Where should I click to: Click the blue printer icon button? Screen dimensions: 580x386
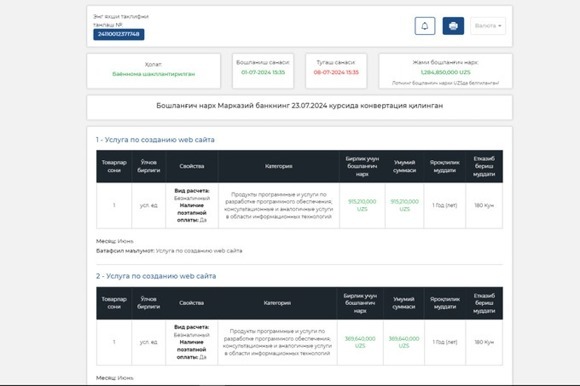coord(453,26)
